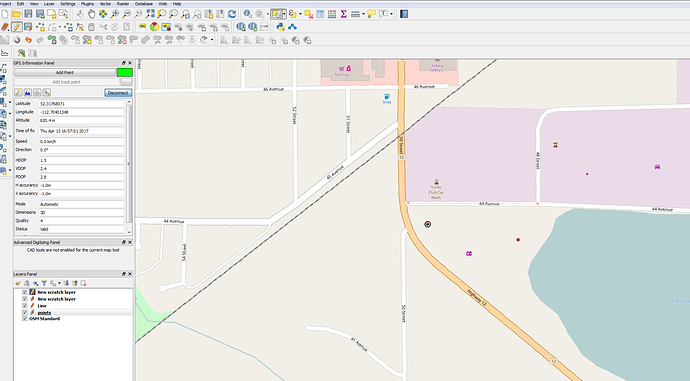Click the Add Point button
Image resolution: width=690 pixels, height=381 pixels.
point(65,73)
